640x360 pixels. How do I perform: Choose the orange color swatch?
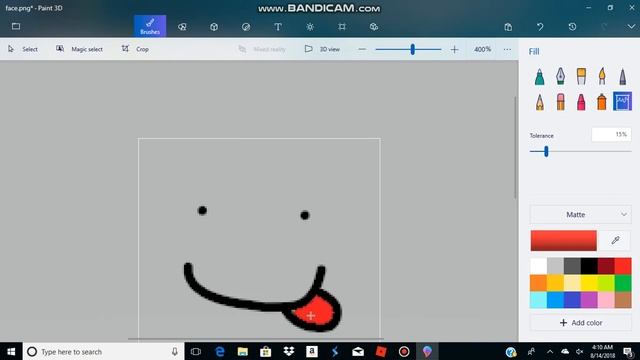(x=538, y=283)
